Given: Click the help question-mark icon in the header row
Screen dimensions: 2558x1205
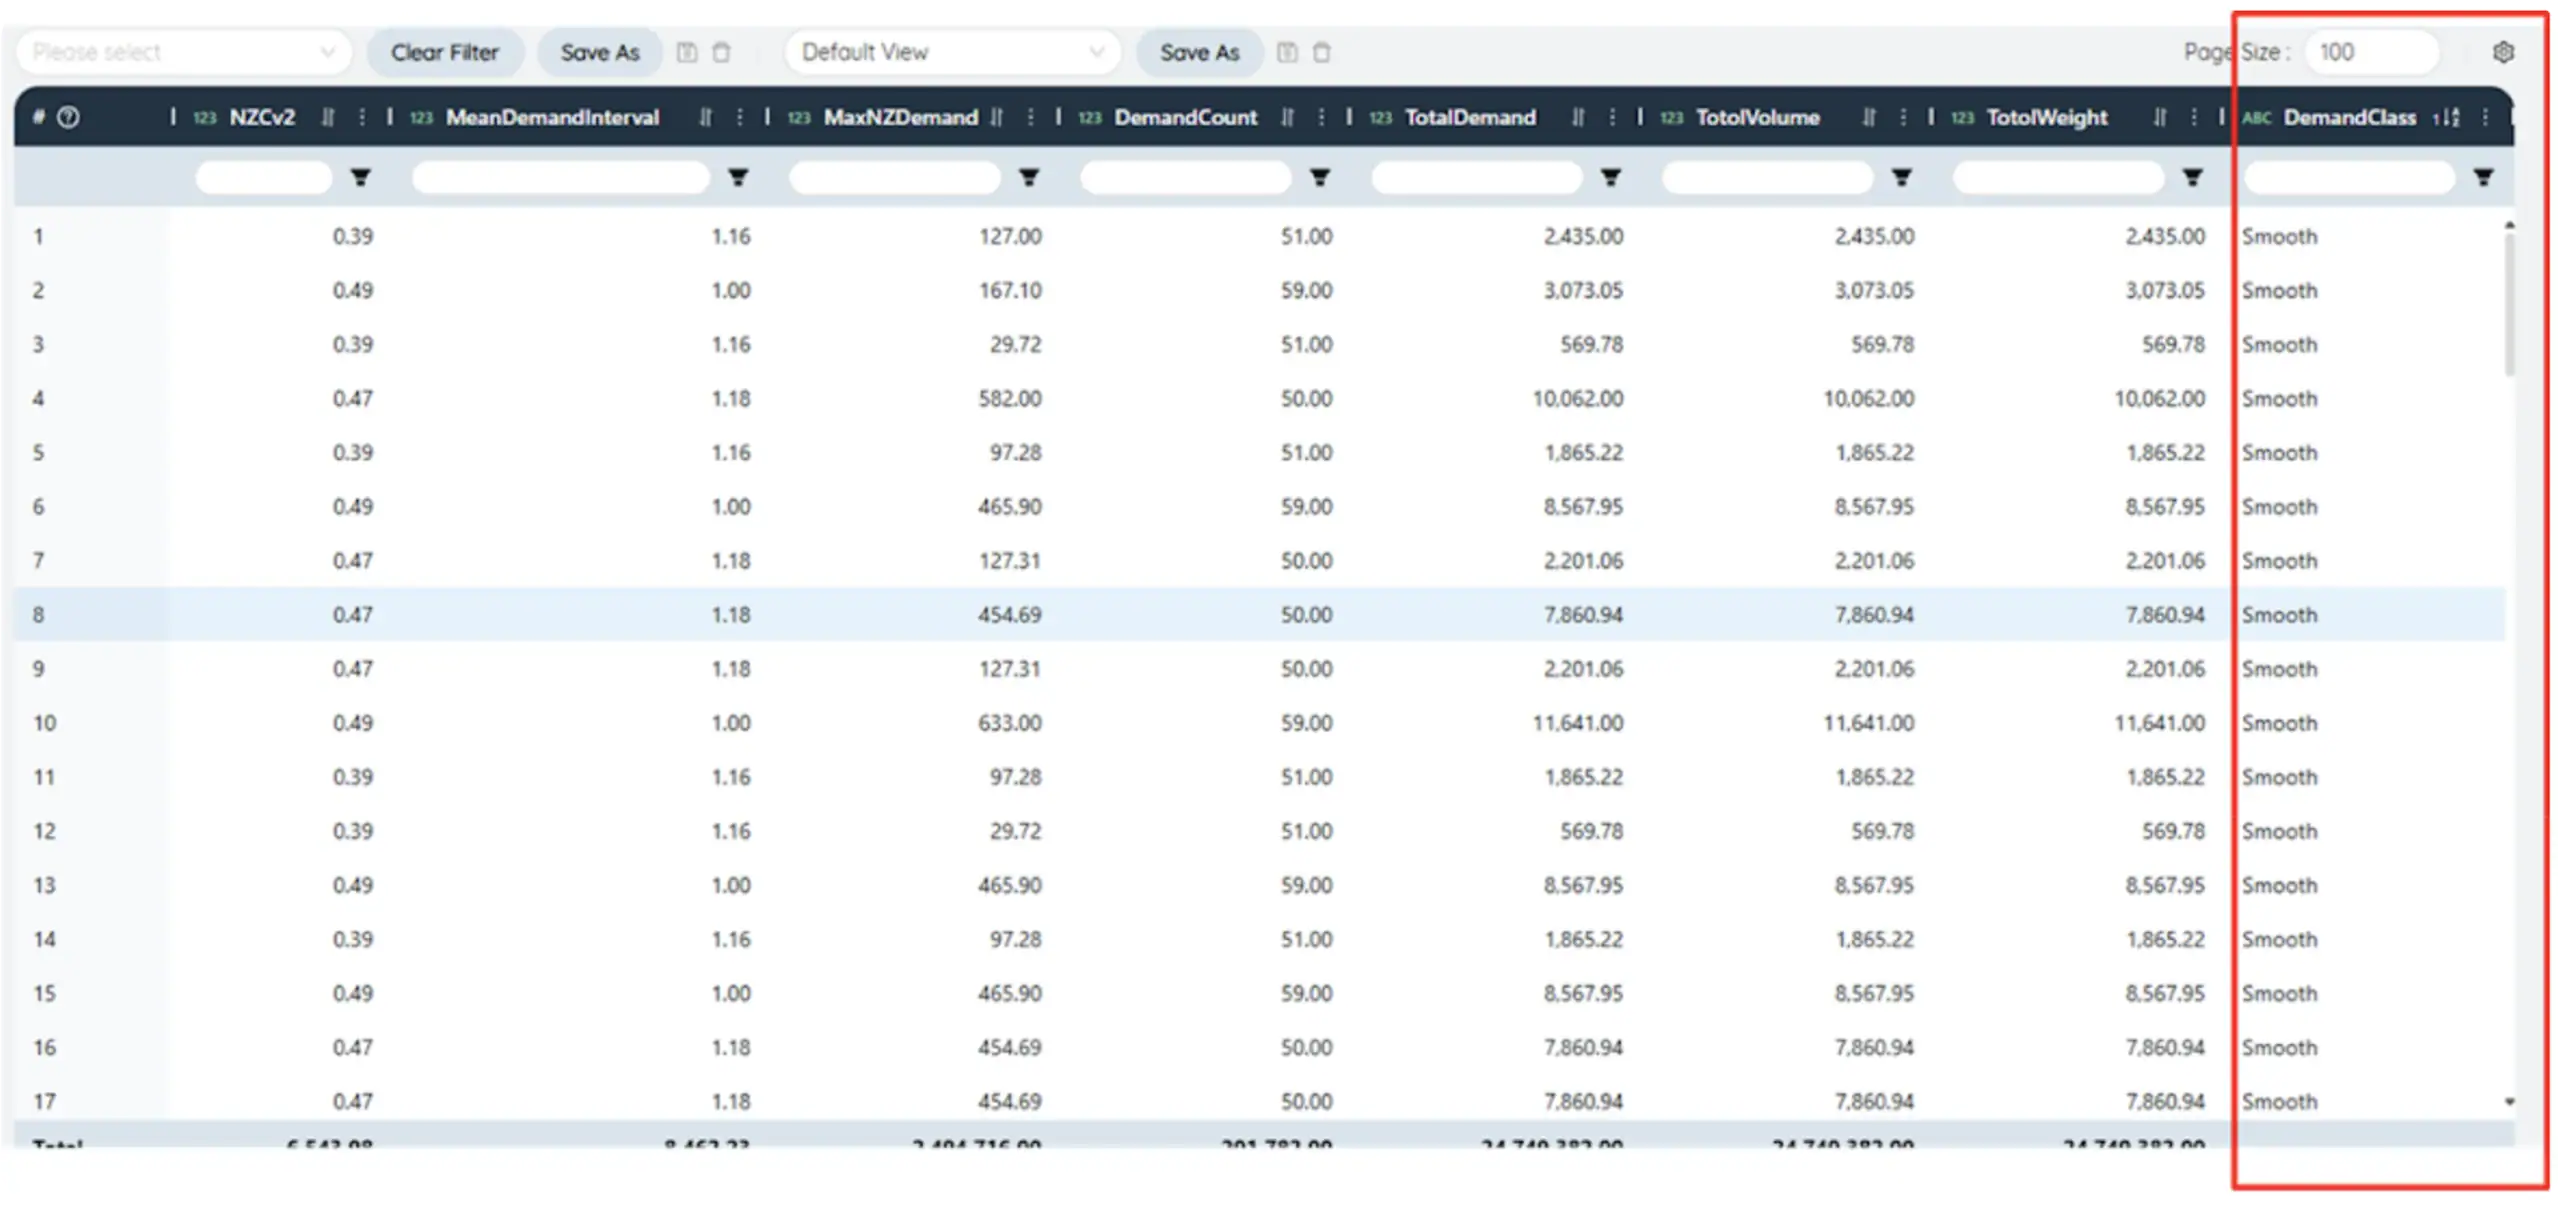Looking at the screenshot, I should tap(68, 117).
